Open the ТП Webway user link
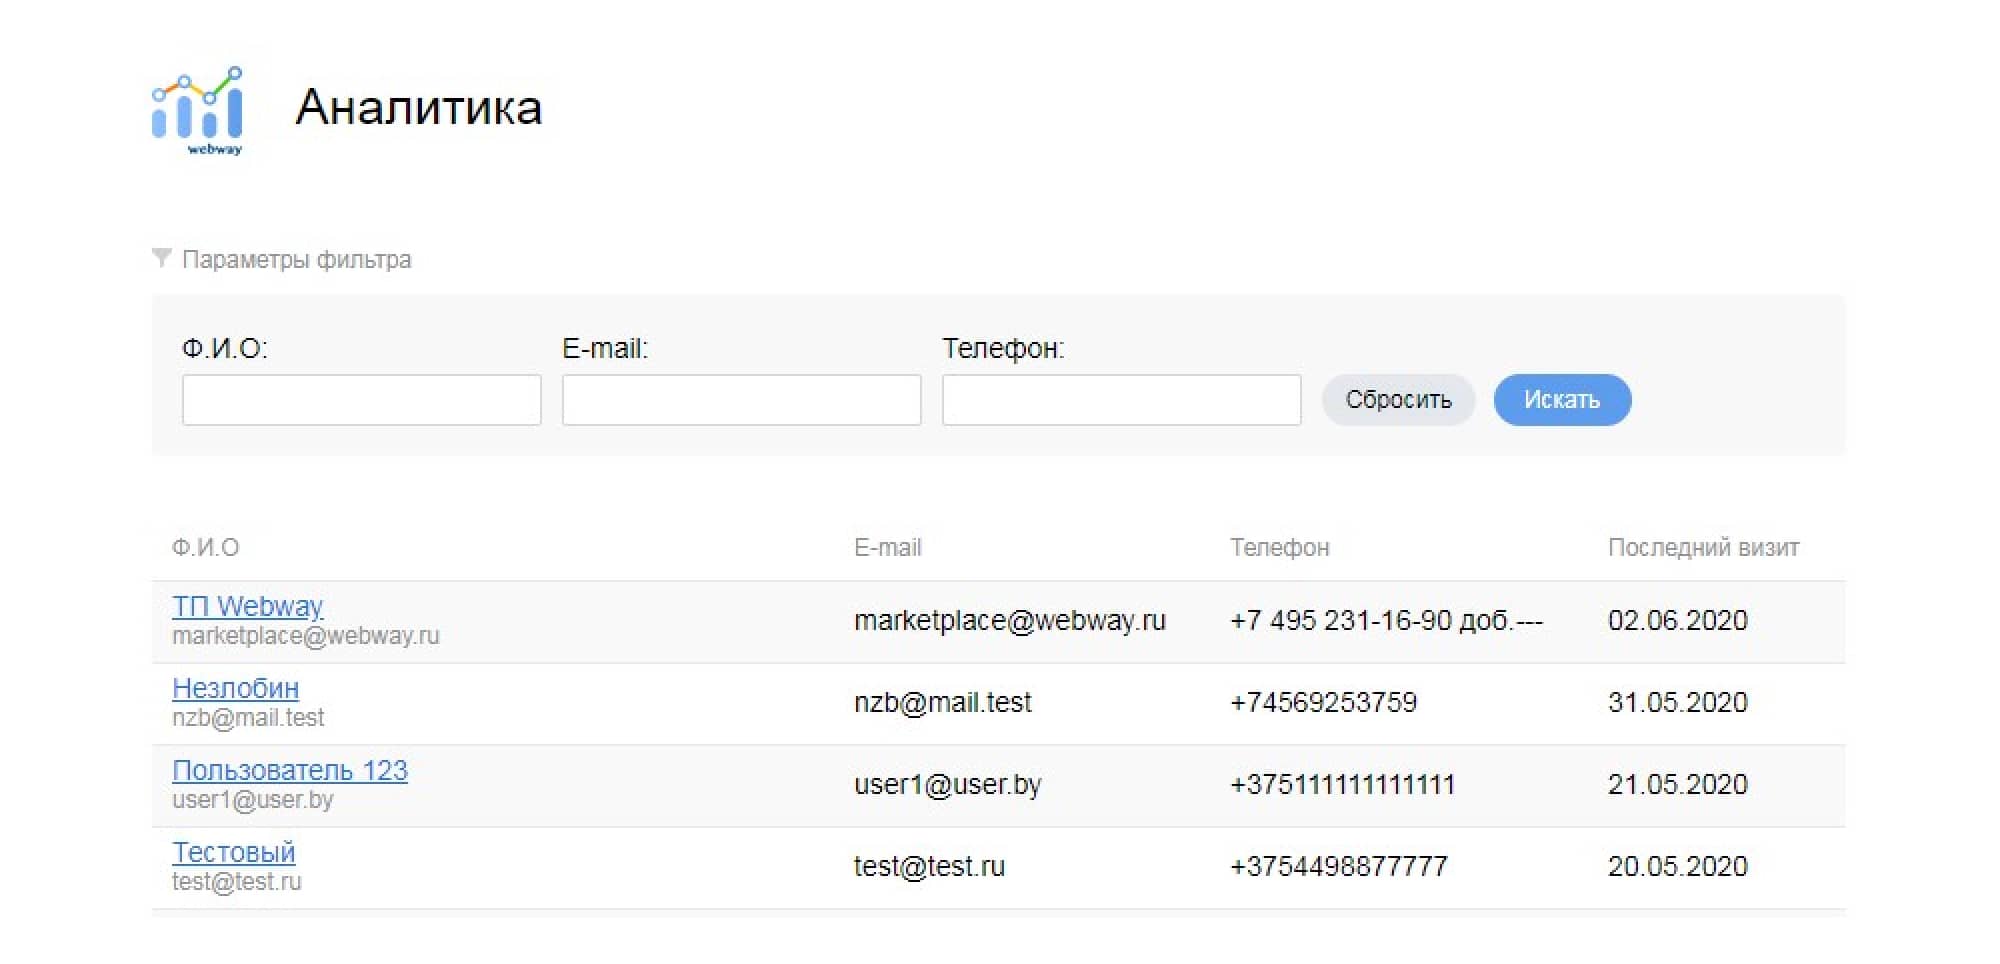 click(x=247, y=606)
